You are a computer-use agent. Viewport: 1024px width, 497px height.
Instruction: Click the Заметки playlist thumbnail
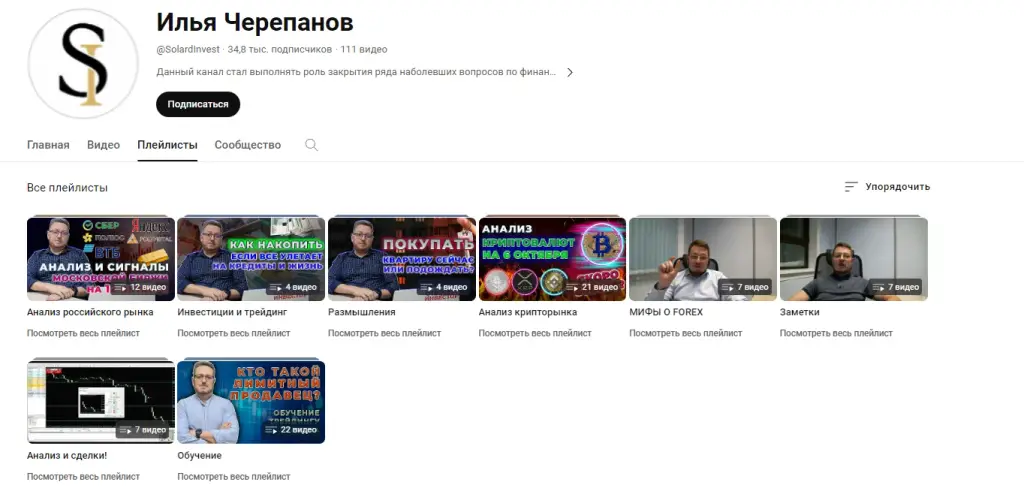pos(854,259)
